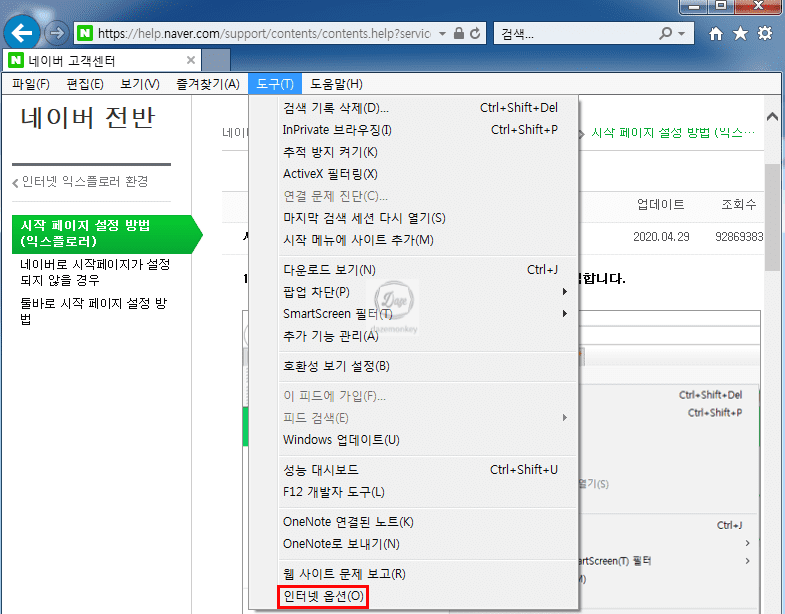
Task: Select 다운로드 보기(N) menu item
Action: point(414,269)
